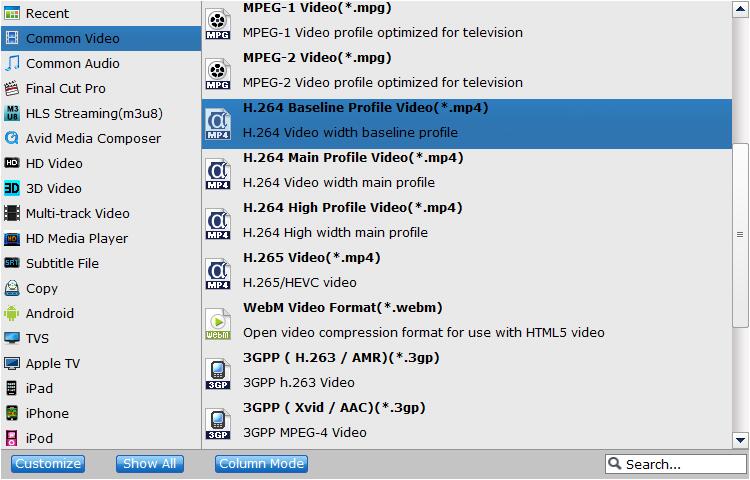The width and height of the screenshot is (750, 480).
Task: Select 3GPP ( Xvid / AAC)(*.3gp)
Action: click(334, 407)
